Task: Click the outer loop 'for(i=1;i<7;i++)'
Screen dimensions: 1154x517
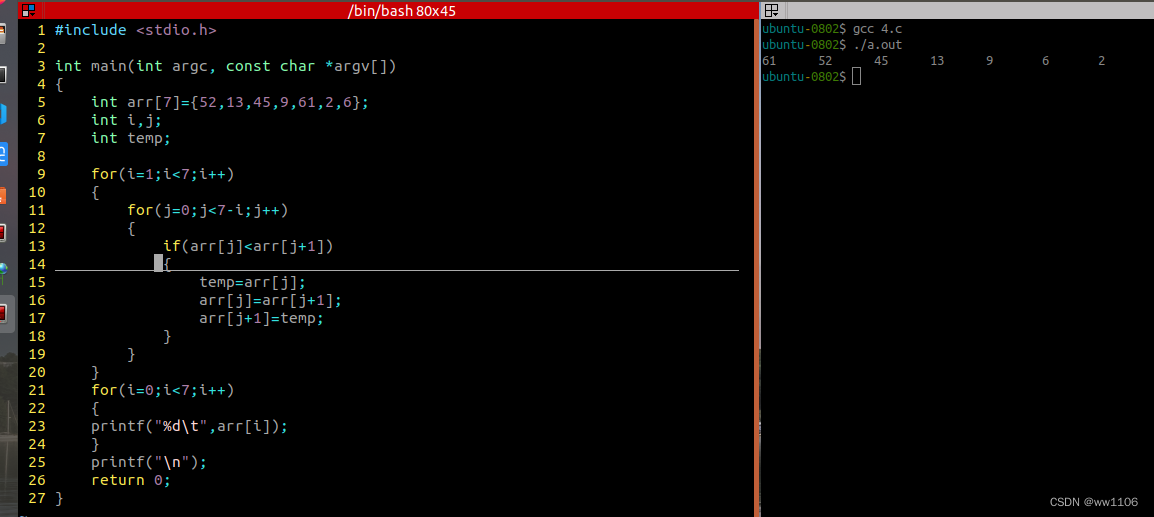Action: 163,174
